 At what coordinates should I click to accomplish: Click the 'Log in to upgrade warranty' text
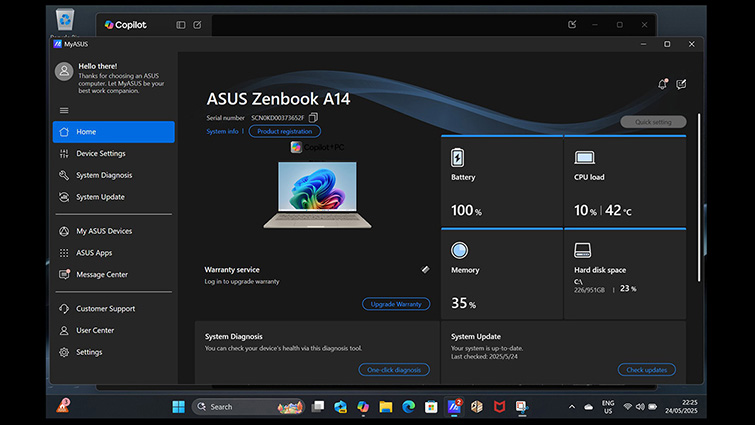point(242,282)
